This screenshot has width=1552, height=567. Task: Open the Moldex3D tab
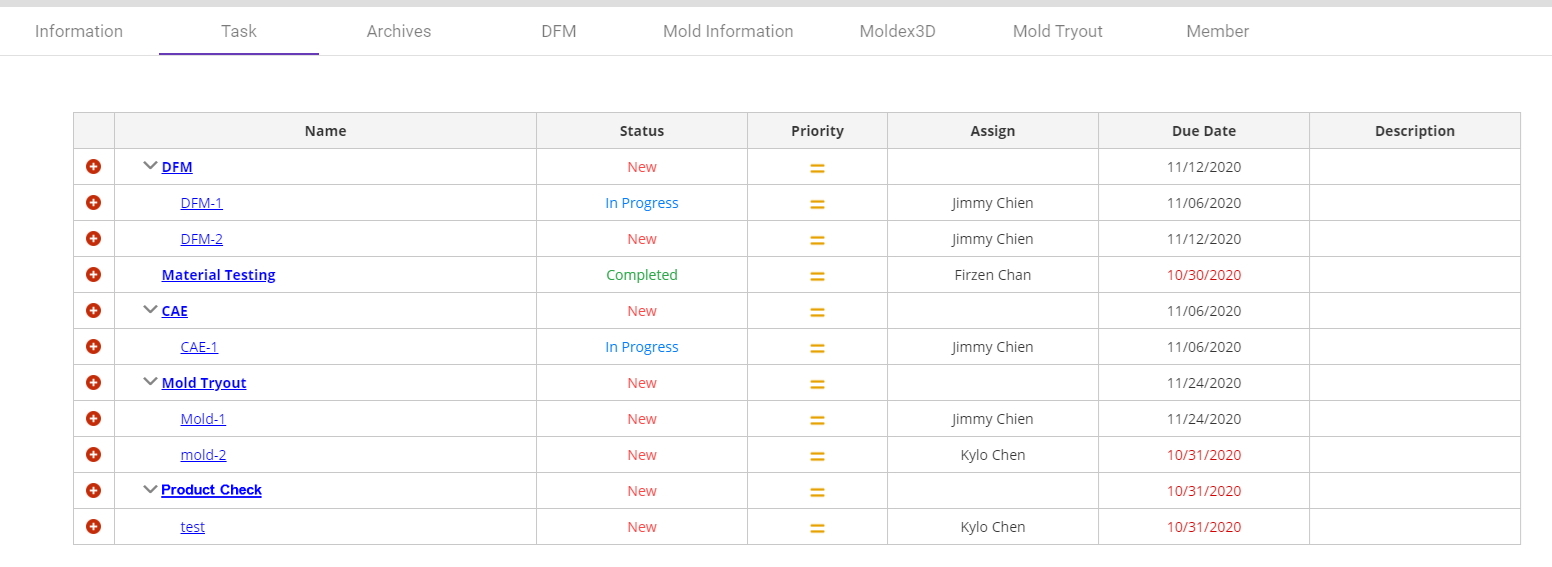pos(898,31)
